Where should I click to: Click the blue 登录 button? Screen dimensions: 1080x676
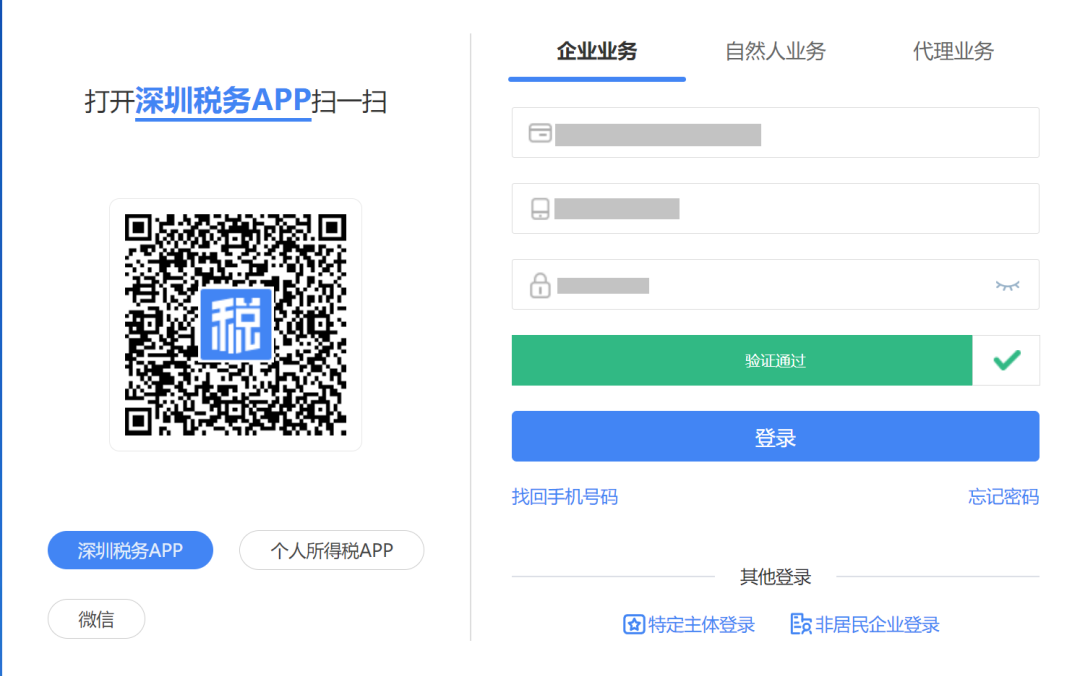pyautogui.click(x=775, y=436)
